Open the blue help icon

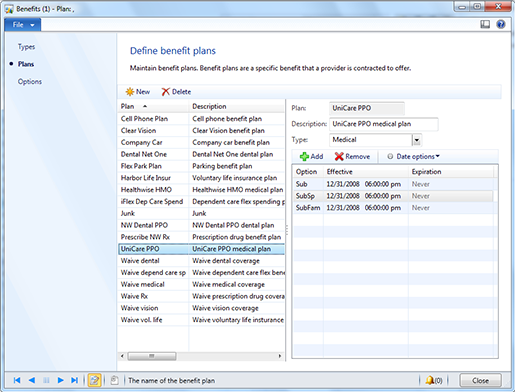pyautogui.click(x=501, y=24)
